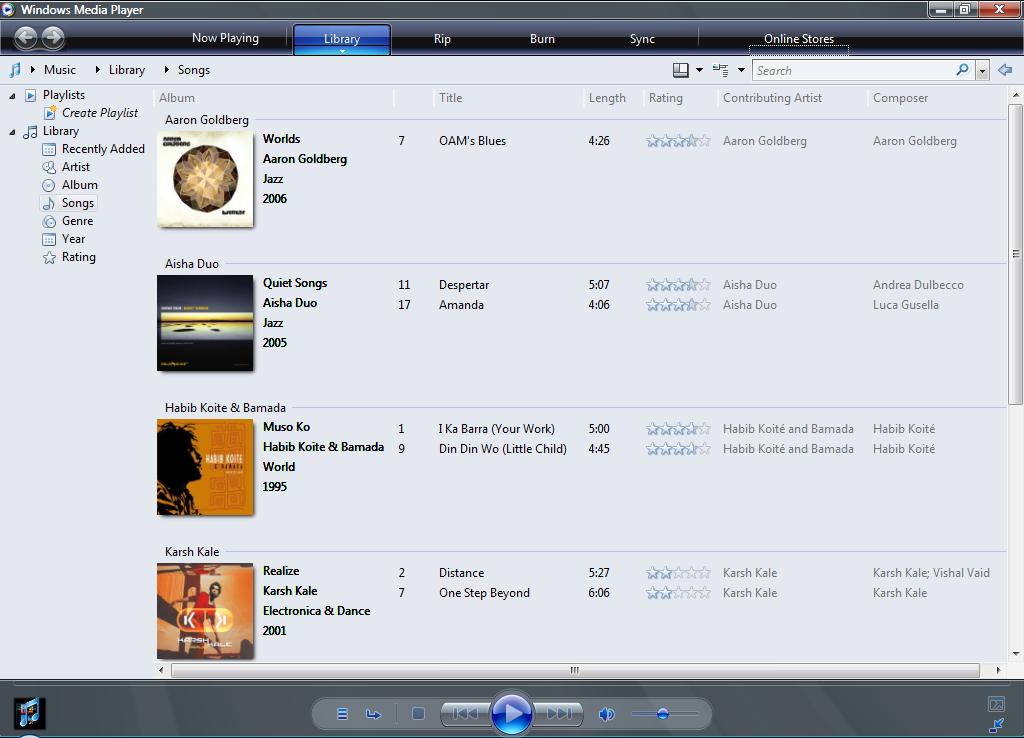Set stars for Din Din Wo (Little Child)
The image size is (1024, 738).
[x=678, y=449]
